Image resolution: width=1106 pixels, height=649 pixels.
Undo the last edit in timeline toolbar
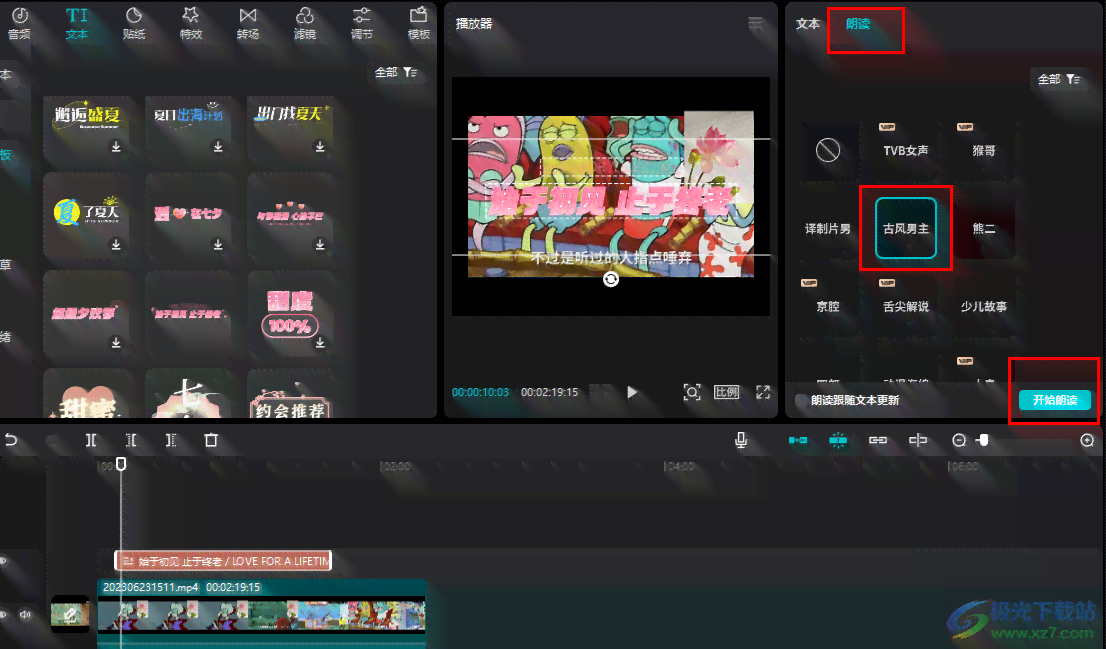(11, 440)
